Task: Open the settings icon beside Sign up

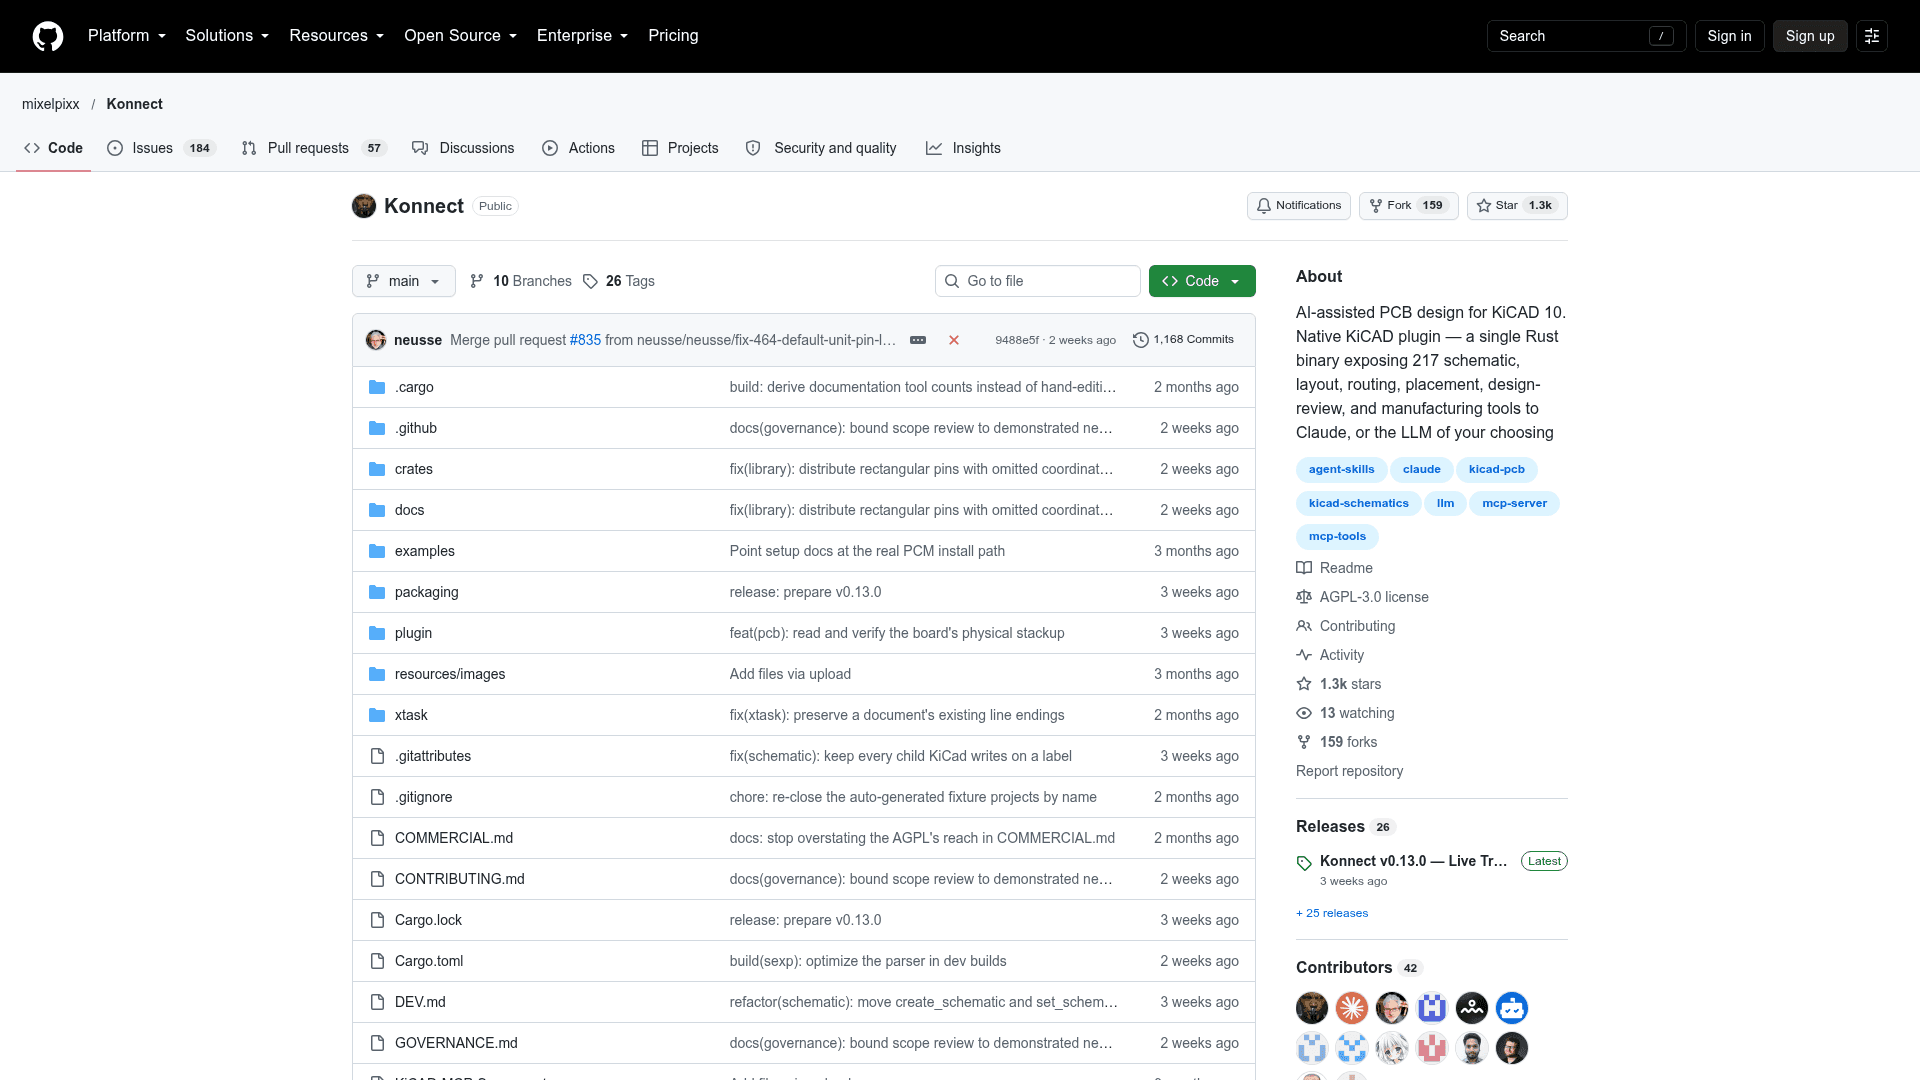Action: (1872, 36)
